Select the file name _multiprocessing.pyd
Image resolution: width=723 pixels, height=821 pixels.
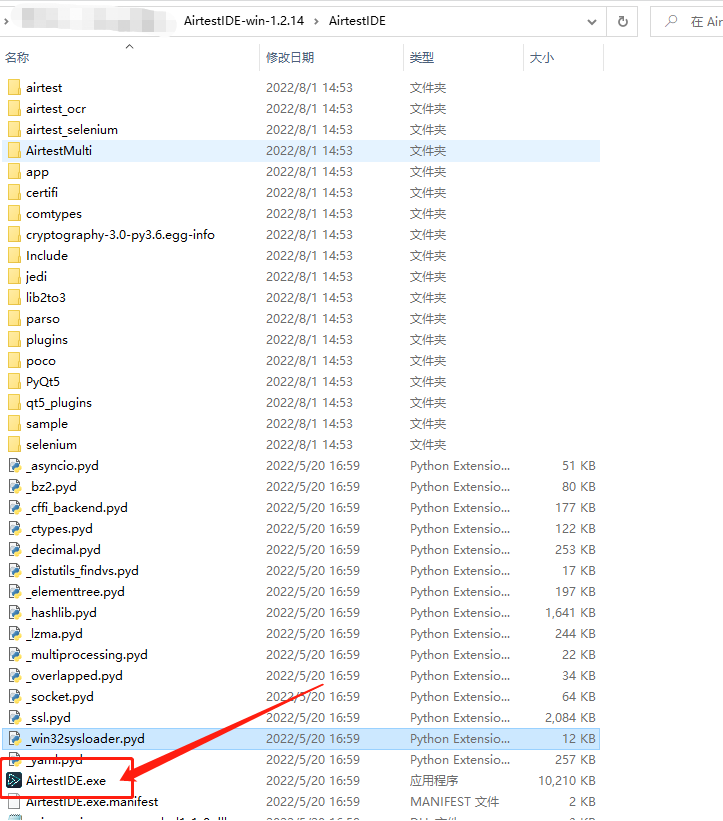click(87, 654)
